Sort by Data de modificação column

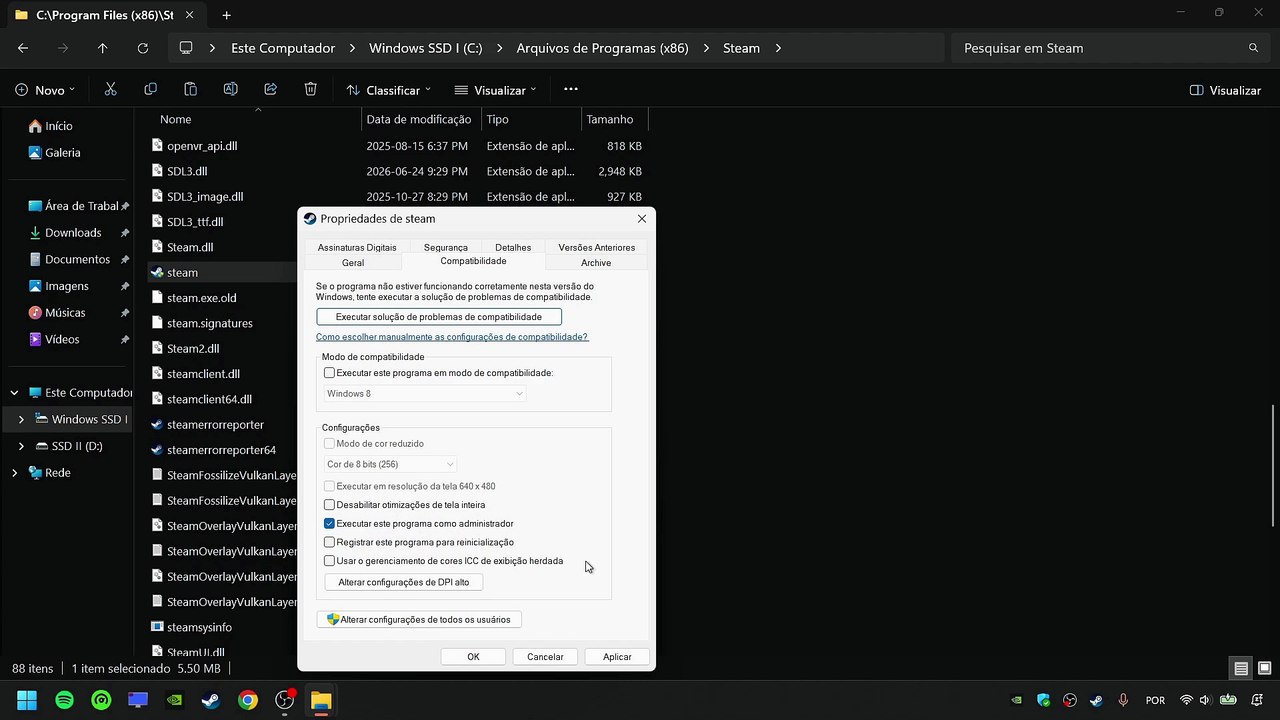pyautogui.click(x=419, y=119)
